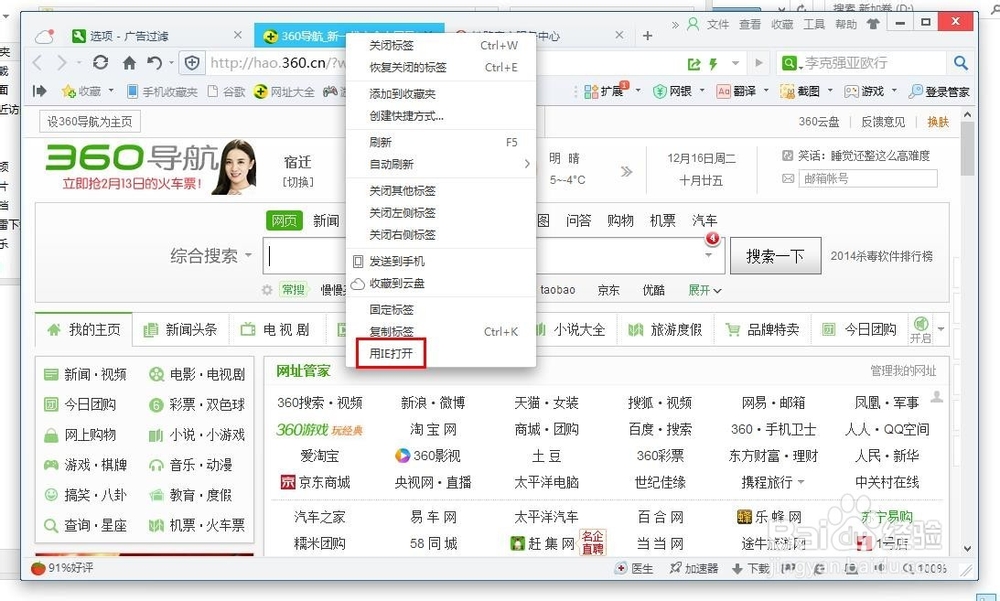Click the 截图 screenshot tool
1000x601 pixels.
[x=800, y=91]
